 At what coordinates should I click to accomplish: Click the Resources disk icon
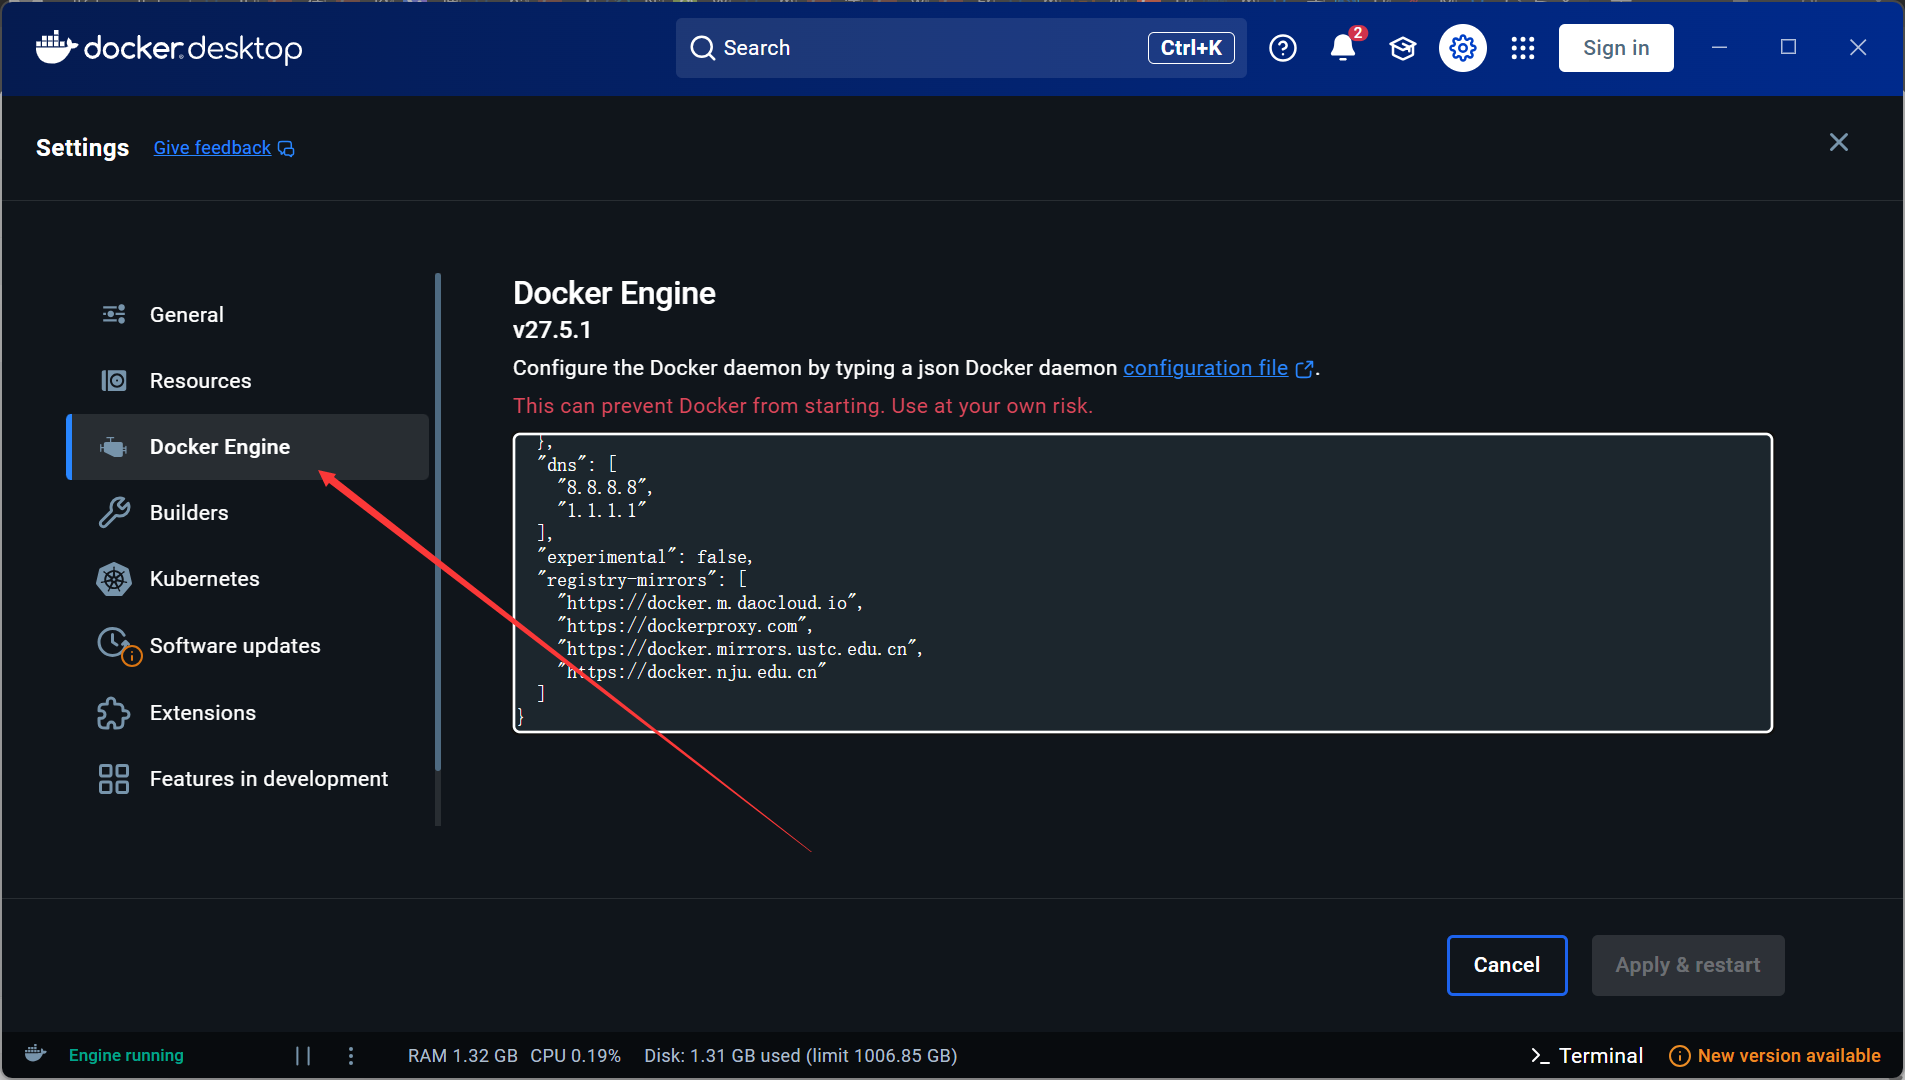click(114, 381)
